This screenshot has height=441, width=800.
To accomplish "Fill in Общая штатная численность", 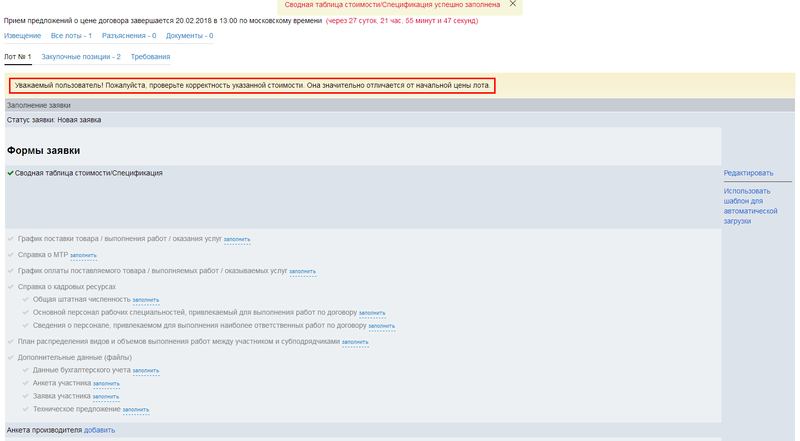I will click(x=145, y=300).
